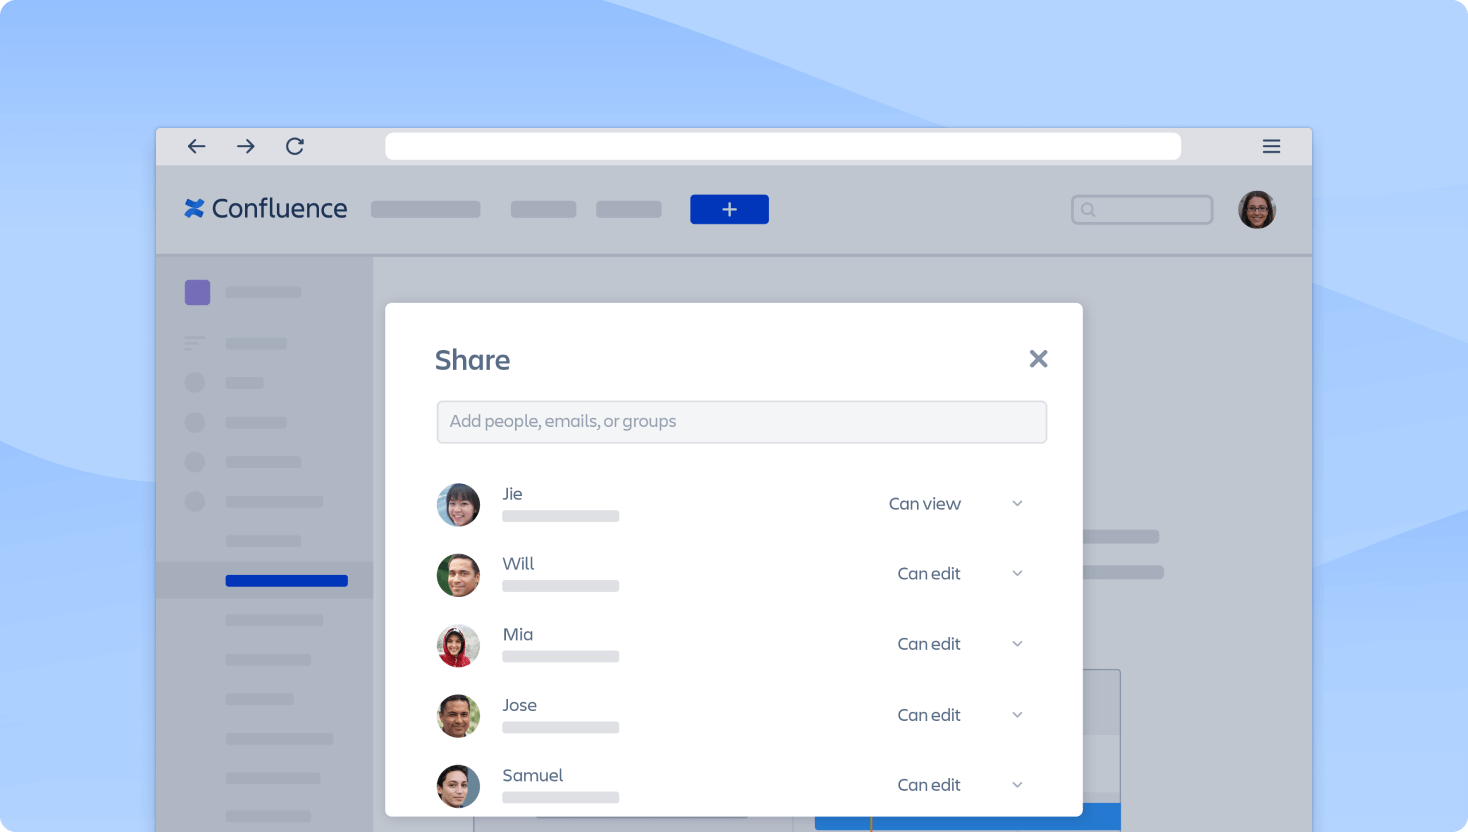Select the Mia permission option Can edit
1468x832 pixels.
point(928,644)
